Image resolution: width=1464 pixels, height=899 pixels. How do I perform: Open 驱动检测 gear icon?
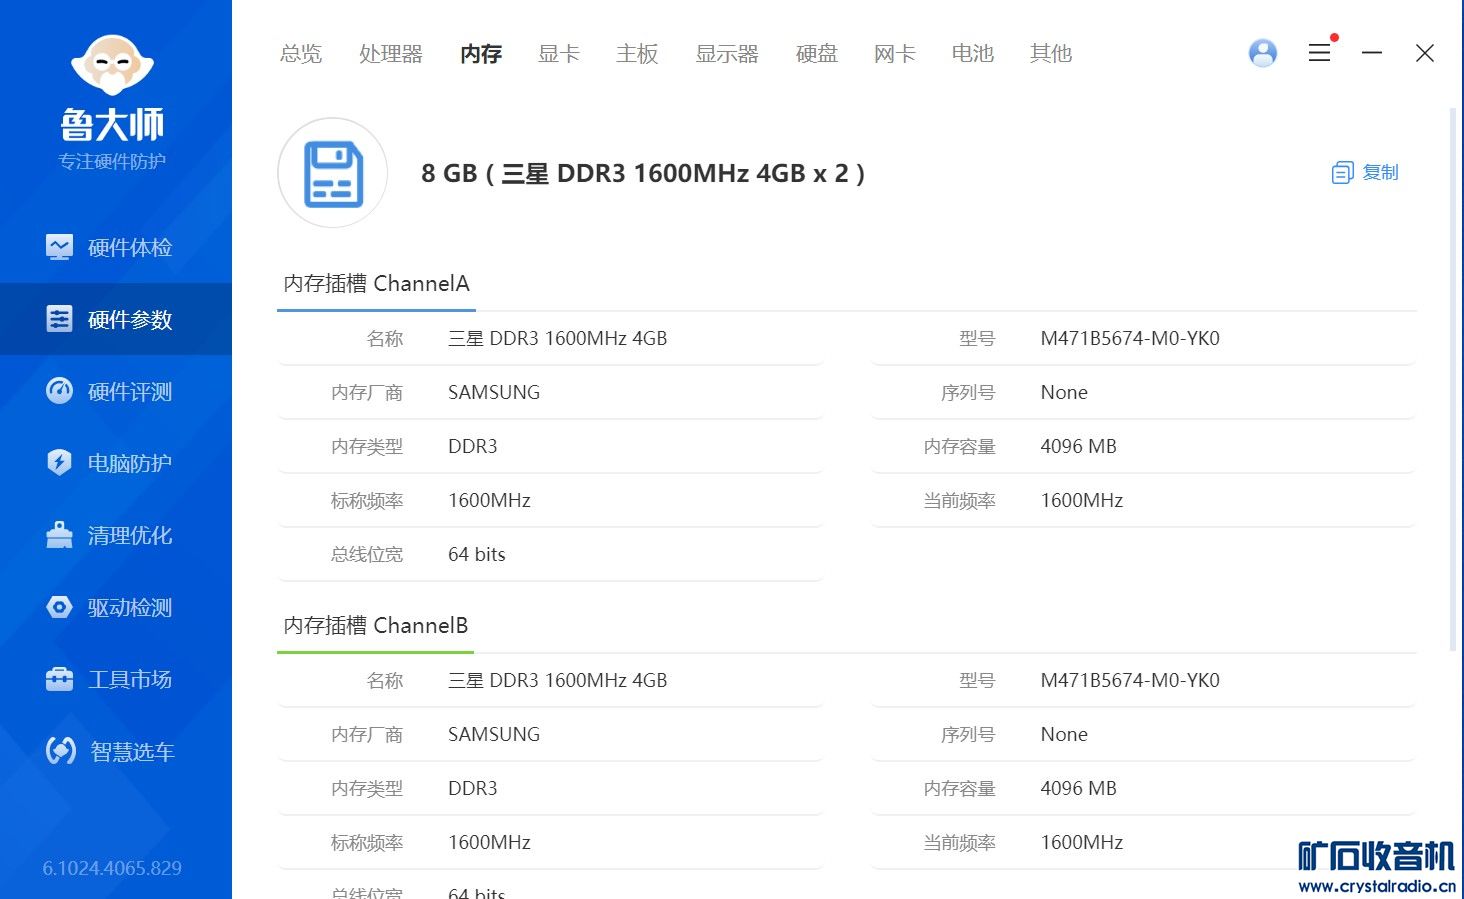pyautogui.click(x=59, y=607)
